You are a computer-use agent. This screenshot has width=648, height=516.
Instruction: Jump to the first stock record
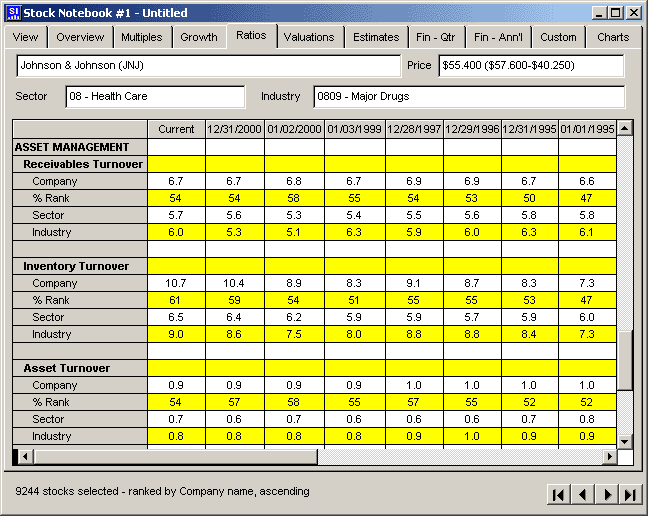558,494
